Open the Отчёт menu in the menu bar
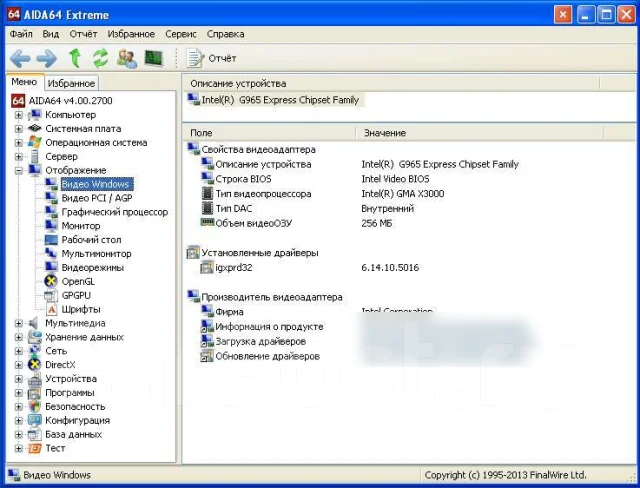The image size is (640, 488). coord(83,34)
